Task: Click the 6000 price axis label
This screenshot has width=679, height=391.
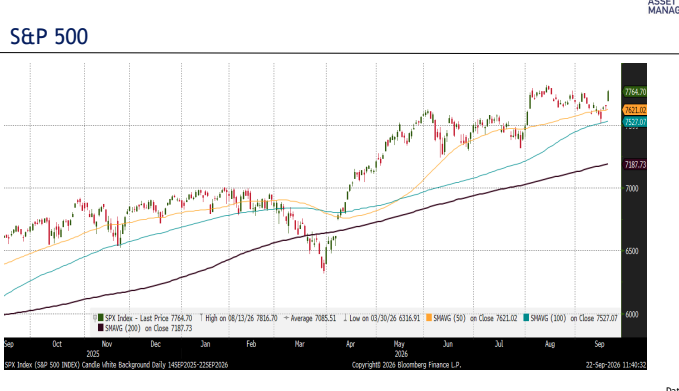Action: pos(632,314)
